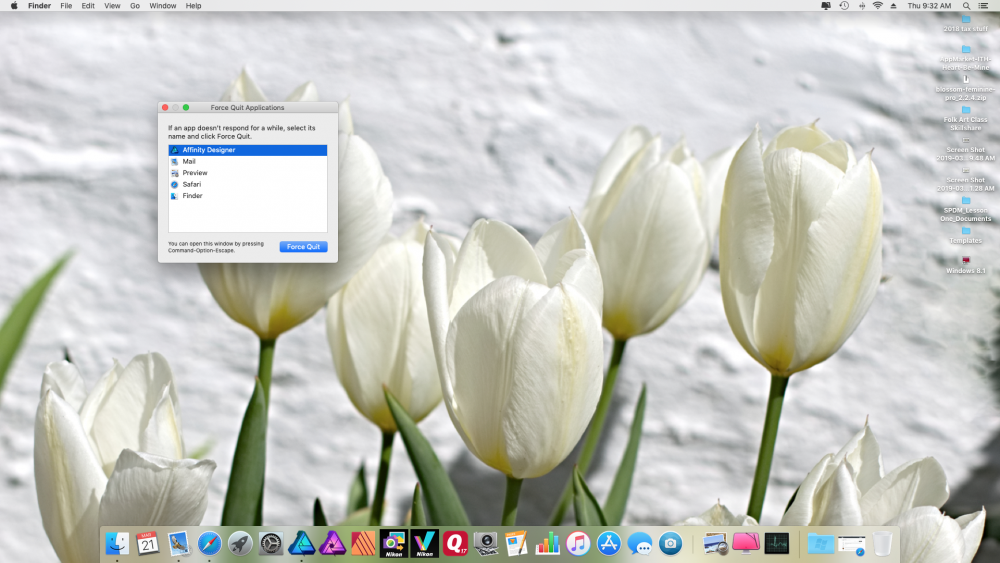This screenshot has width=1000, height=563.
Task: Open Nikon ViewNX V icon in Dock
Action: point(424,544)
